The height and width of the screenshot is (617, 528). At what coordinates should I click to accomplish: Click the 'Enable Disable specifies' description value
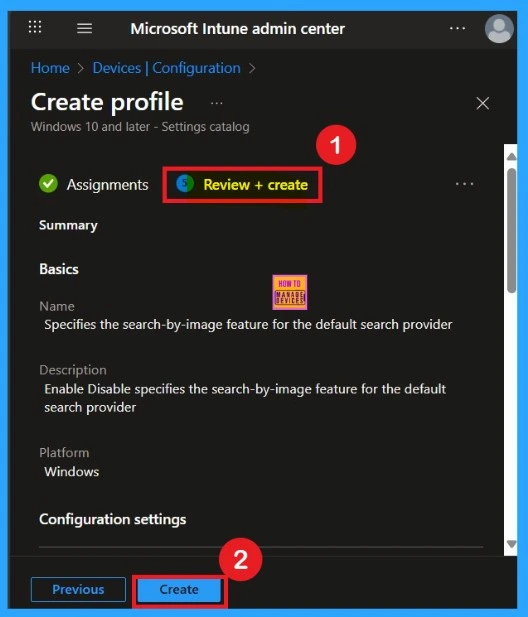(x=245, y=398)
